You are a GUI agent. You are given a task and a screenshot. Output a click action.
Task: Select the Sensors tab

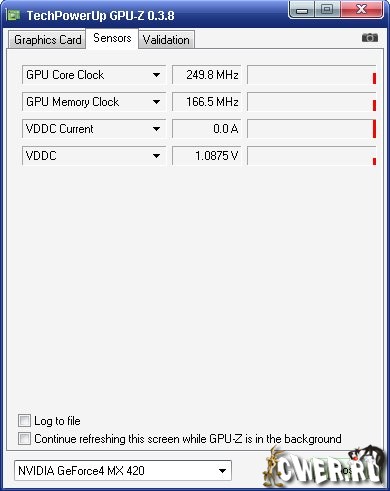[112, 38]
